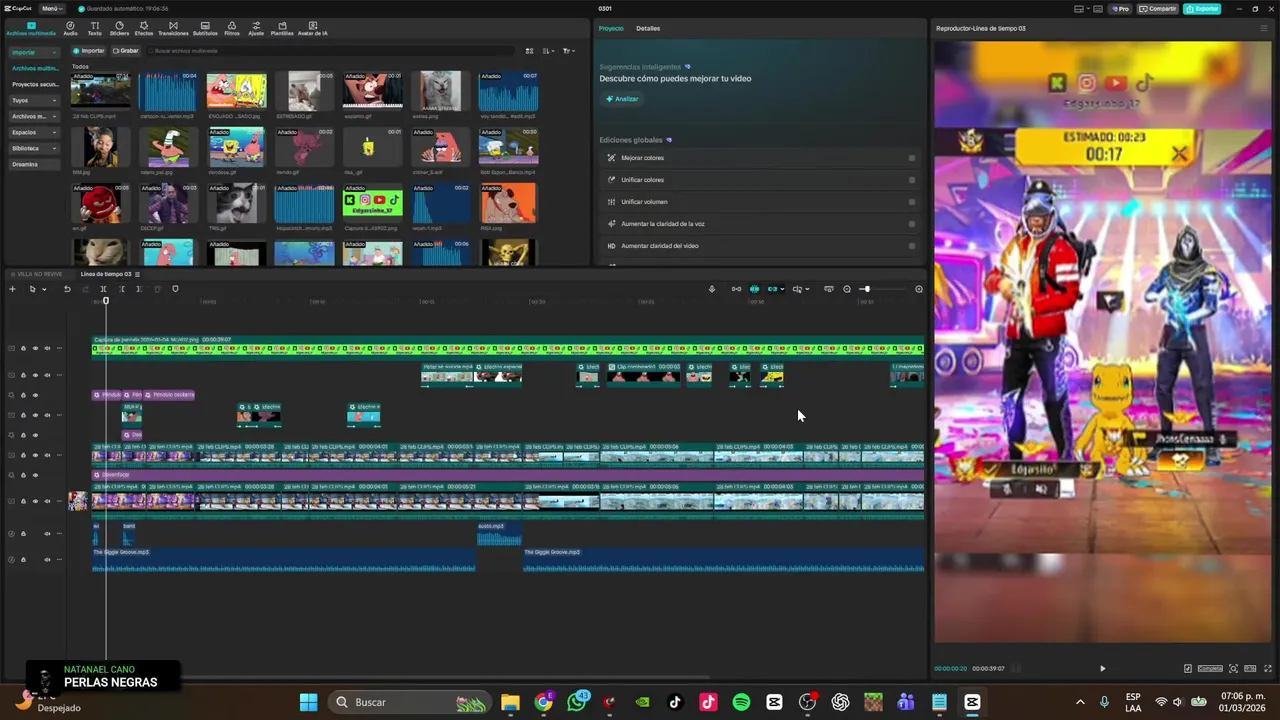1280x720 pixels.
Task: Open the Ajuste tab
Action: pos(256,28)
